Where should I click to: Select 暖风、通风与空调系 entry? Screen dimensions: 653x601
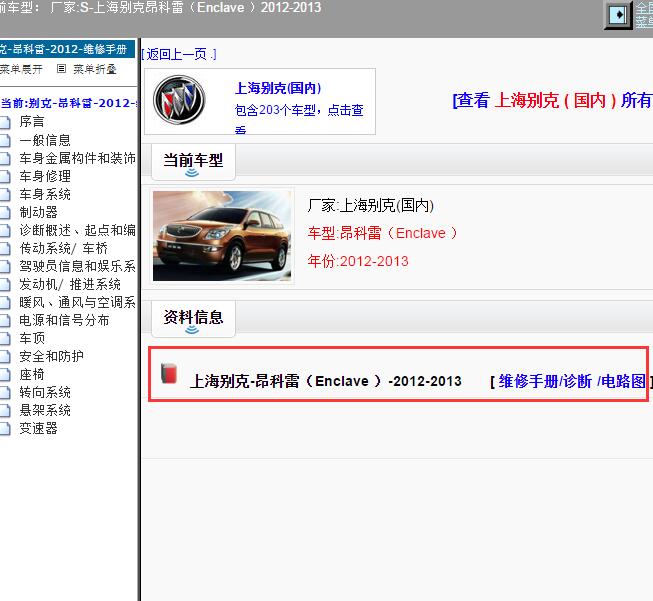[77, 302]
